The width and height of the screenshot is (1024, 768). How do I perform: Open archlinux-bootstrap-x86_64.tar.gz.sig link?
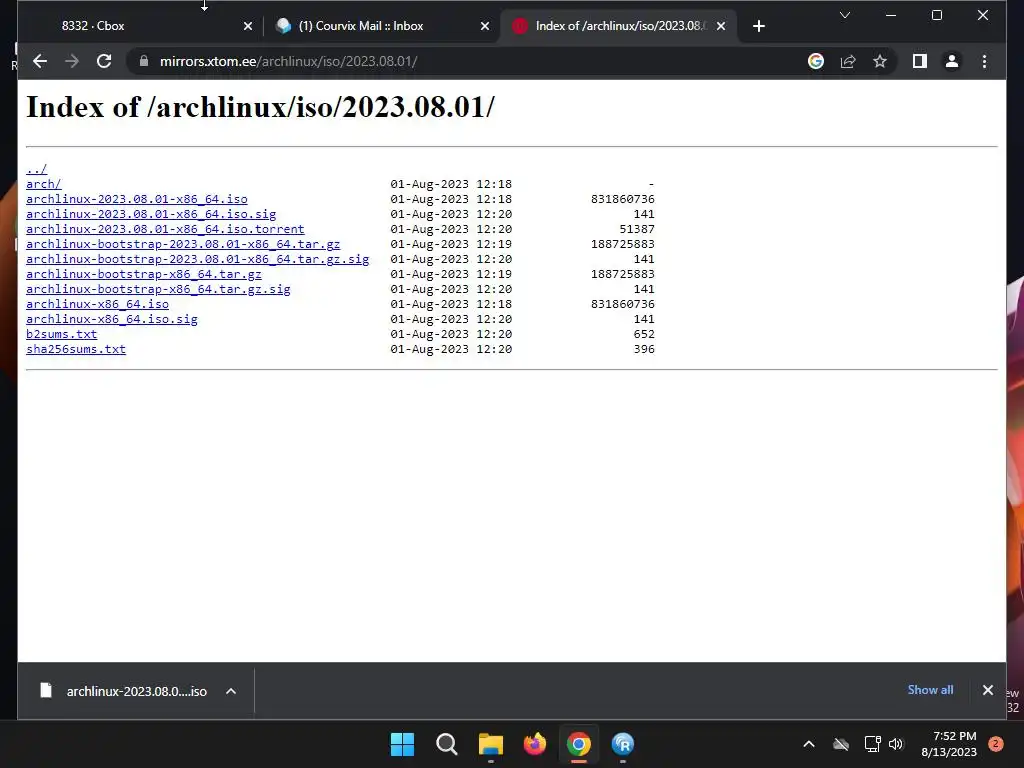coord(158,289)
